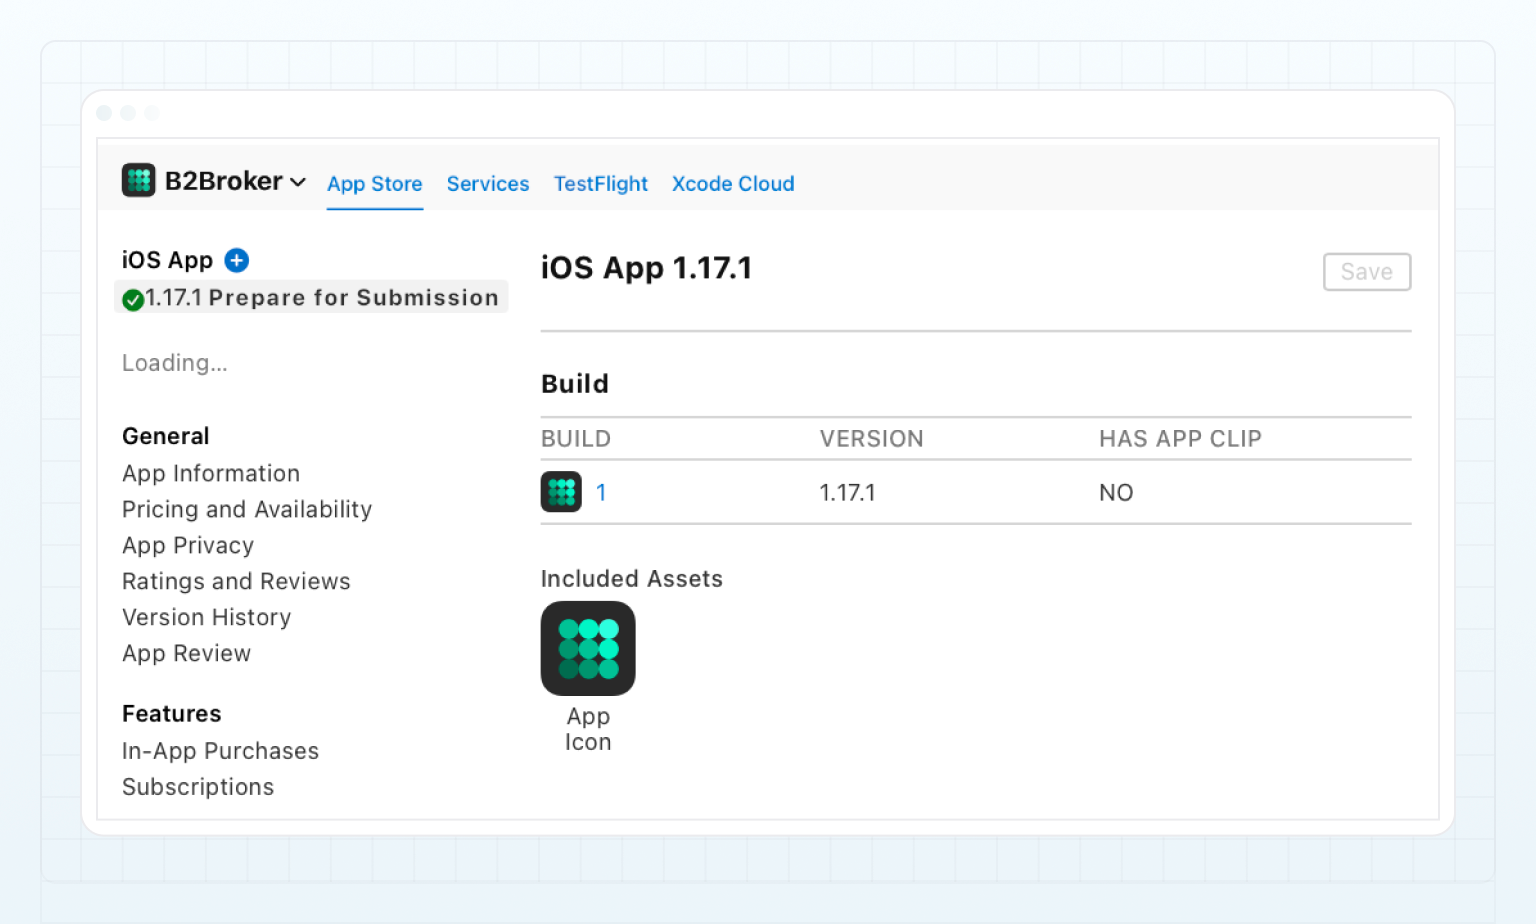Screen dimensions: 1536x924
Task: Switch to the TestFlight tab
Action: tap(600, 184)
